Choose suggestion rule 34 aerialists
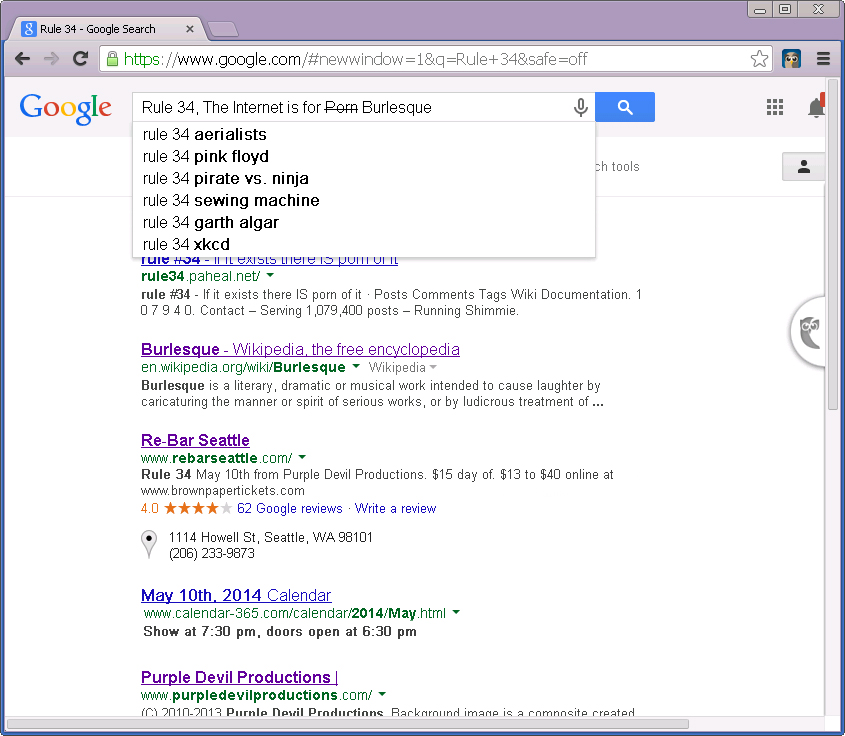 pyautogui.click(x=364, y=134)
